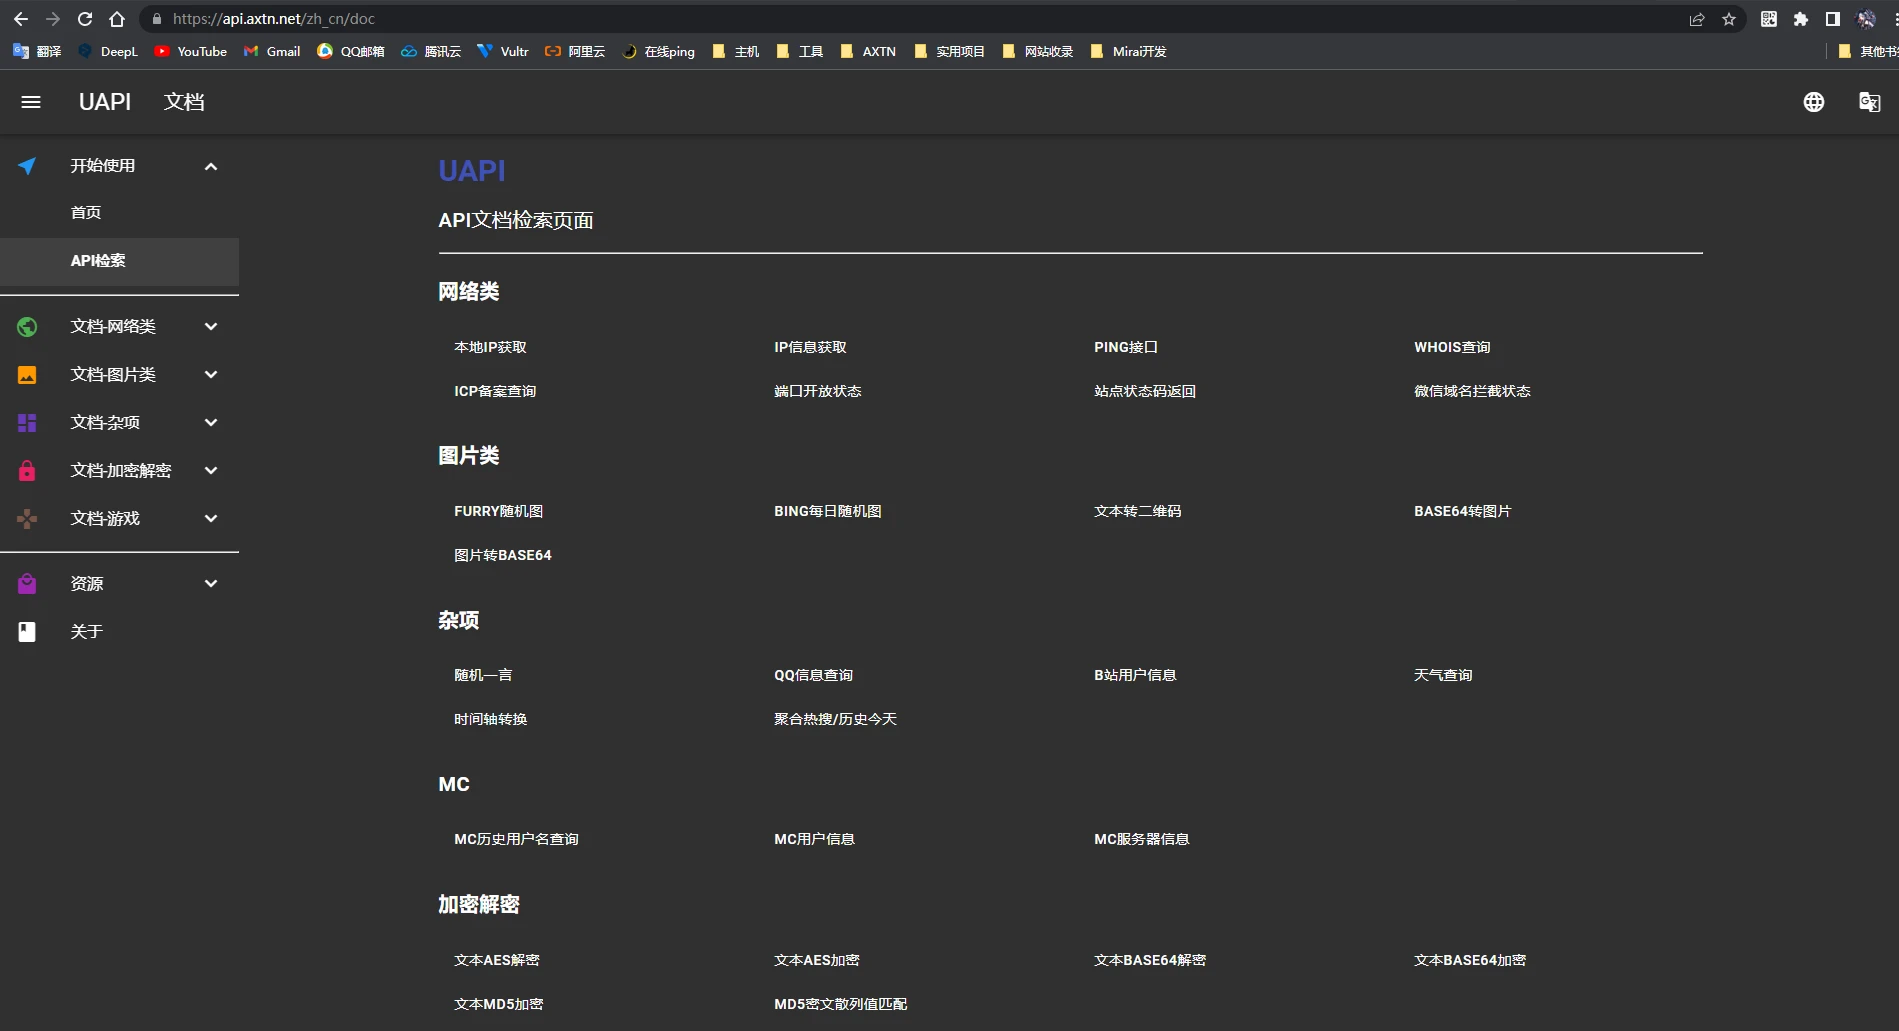Click the purple grid 文档-杂项 icon
The height and width of the screenshot is (1031, 1899).
coord(27,423)
